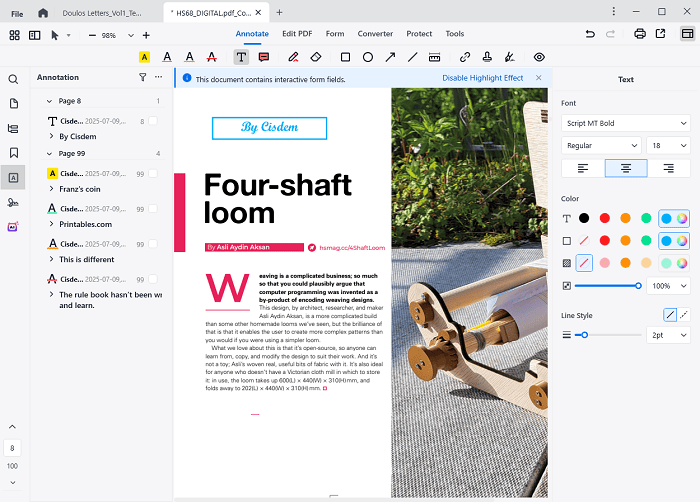The width and height of the screenshot is (700, 502).
Task: Filter annotations with the funnel icon
Action: (142, 78)
